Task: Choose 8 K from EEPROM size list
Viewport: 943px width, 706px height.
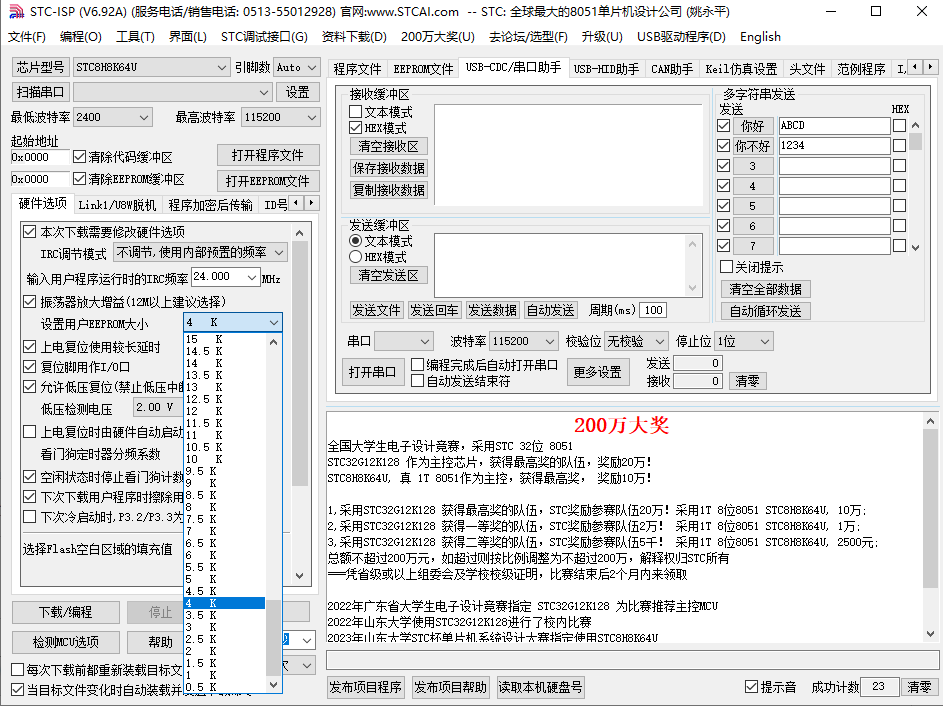Action: tap(224, 507)
